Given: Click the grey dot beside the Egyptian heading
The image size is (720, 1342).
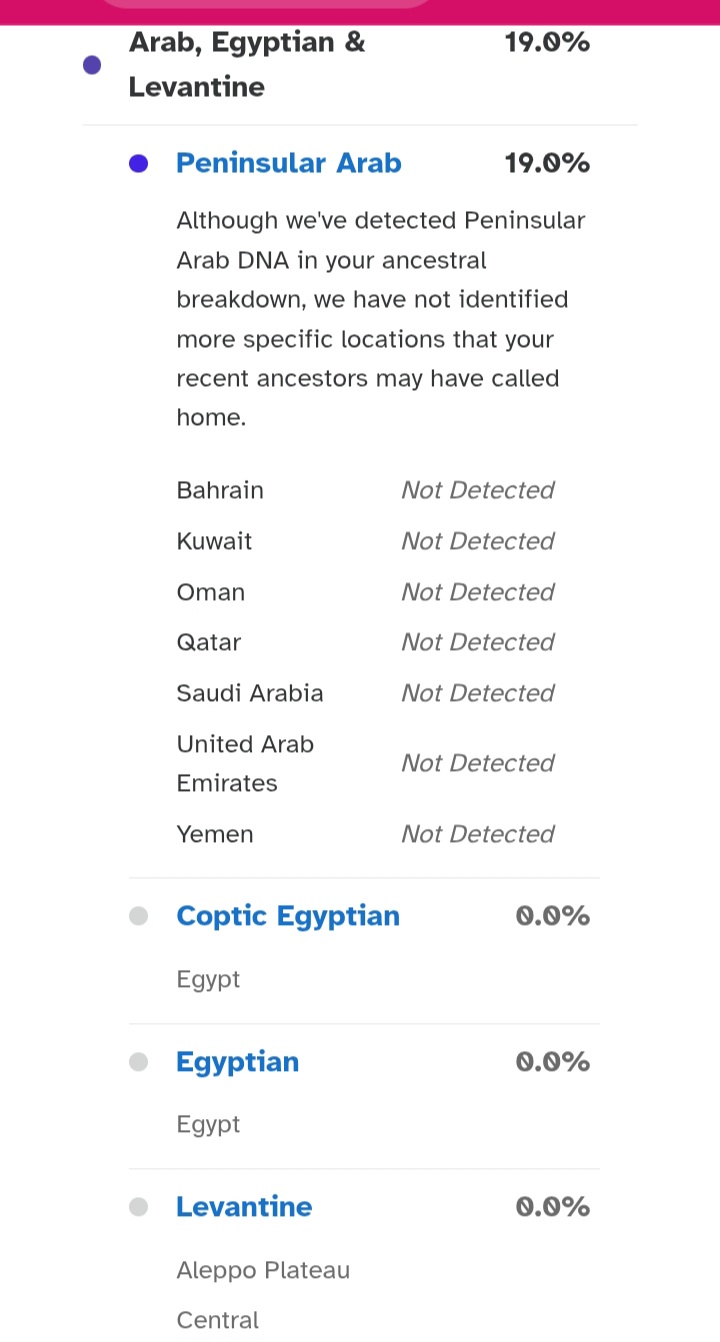Looking at the screenshot, I should click(139, 1062).
